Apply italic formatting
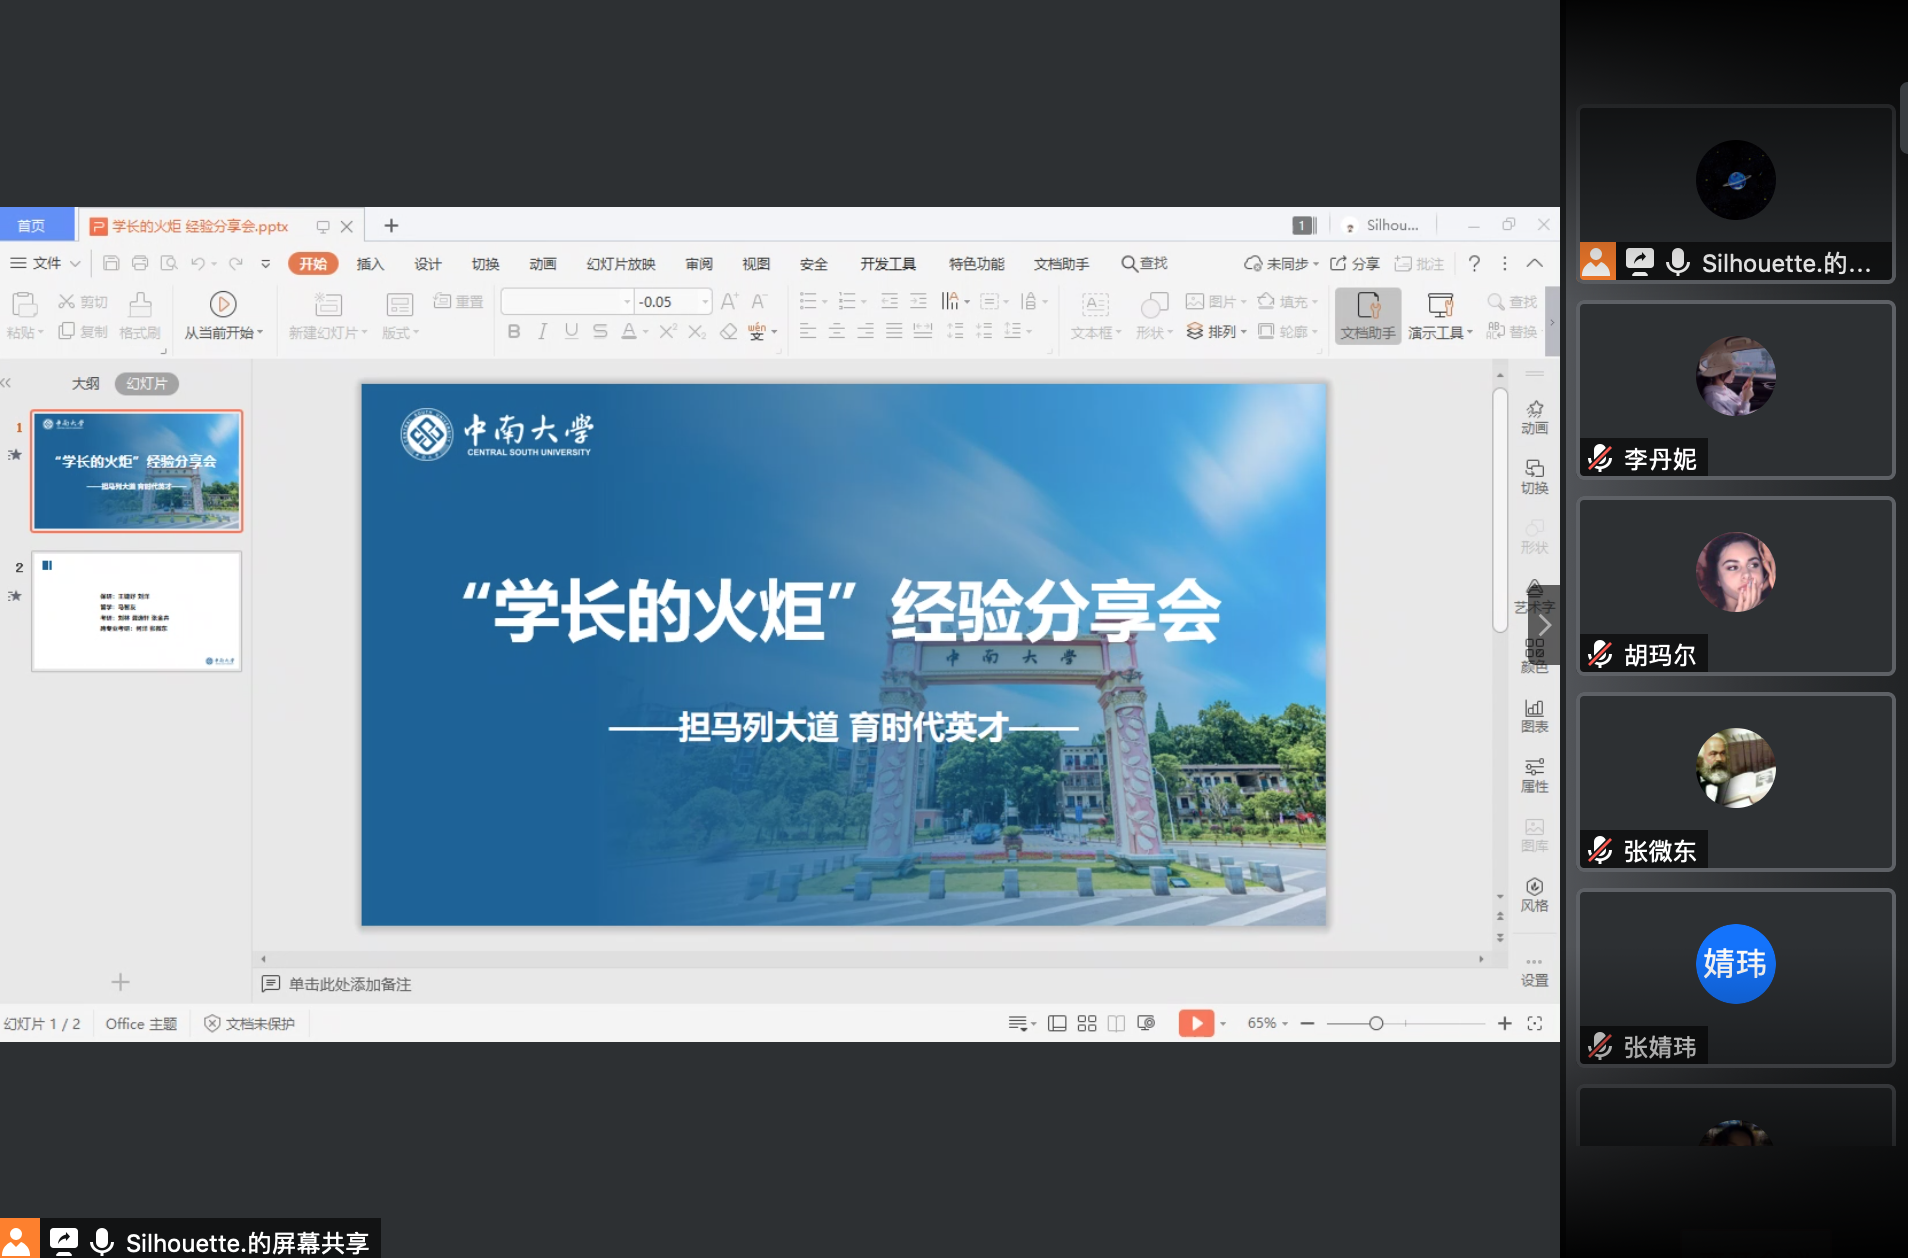The image size is (1908, 1258). [541, 331]
